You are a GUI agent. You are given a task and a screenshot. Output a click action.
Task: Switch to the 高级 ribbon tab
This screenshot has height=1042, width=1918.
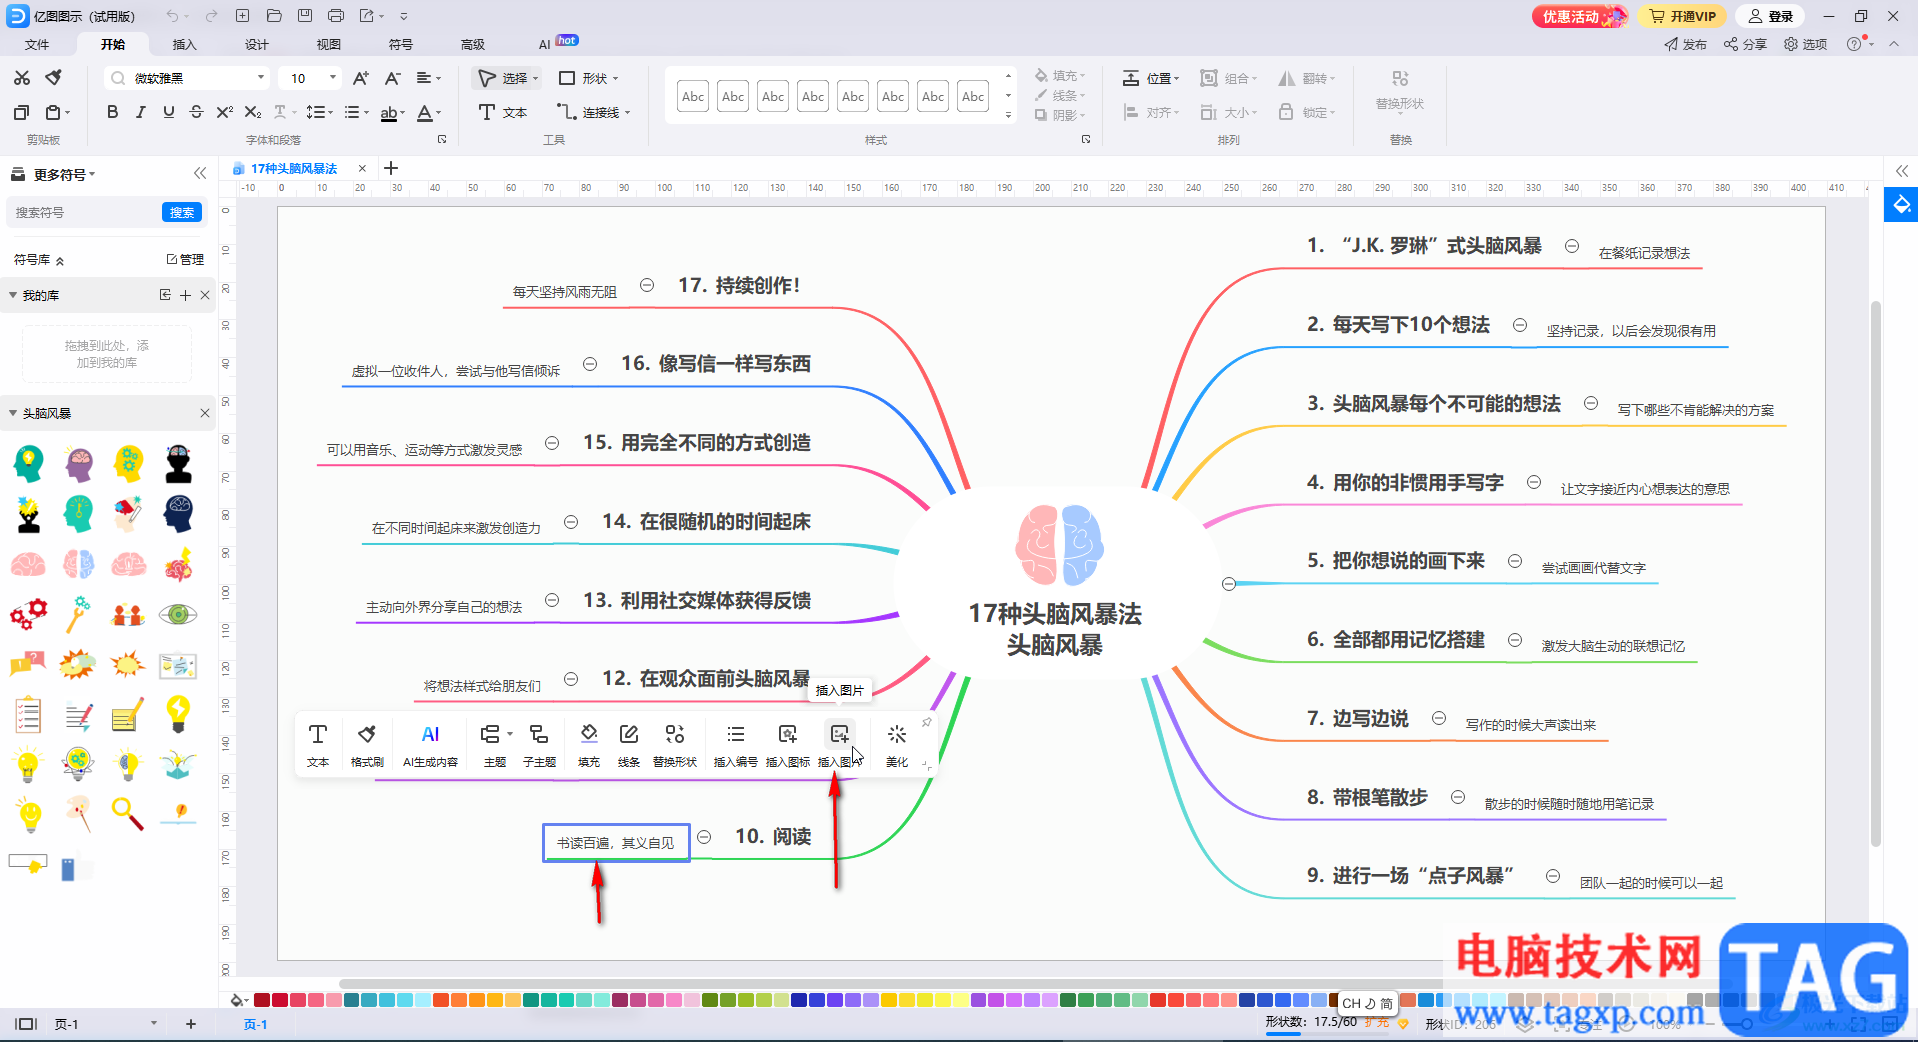coord(473,44)
